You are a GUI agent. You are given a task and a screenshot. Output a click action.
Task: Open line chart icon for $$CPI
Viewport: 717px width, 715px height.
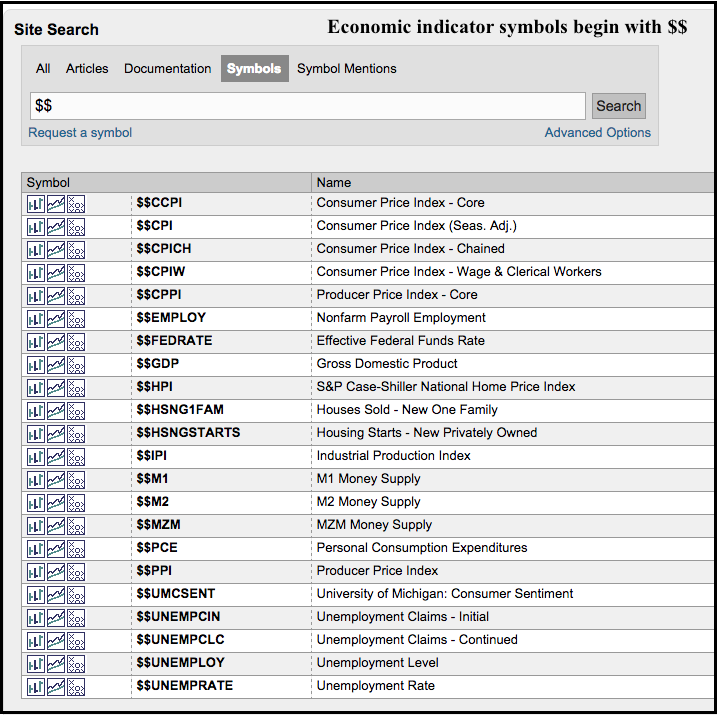56,226
